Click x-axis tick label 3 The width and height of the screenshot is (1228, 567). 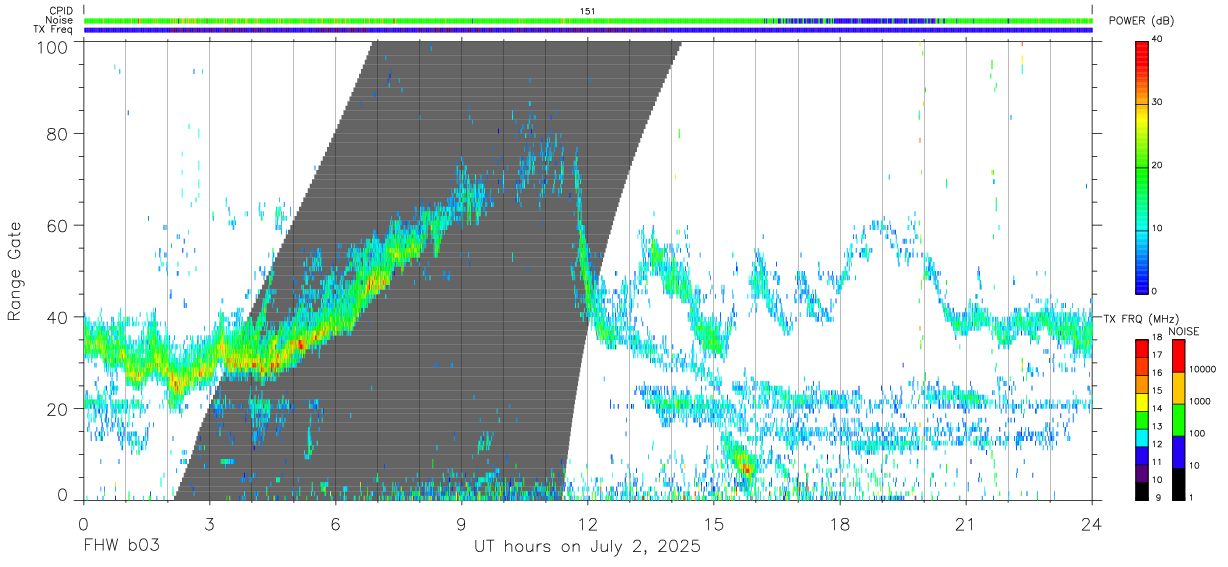pyautogui.click(x=209, y=524)
